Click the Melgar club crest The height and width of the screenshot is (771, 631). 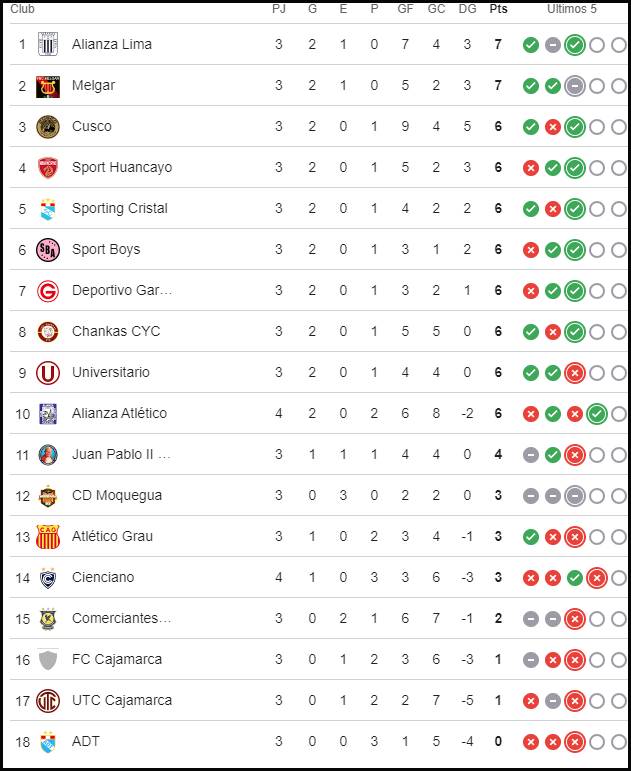tap(48, 86)
